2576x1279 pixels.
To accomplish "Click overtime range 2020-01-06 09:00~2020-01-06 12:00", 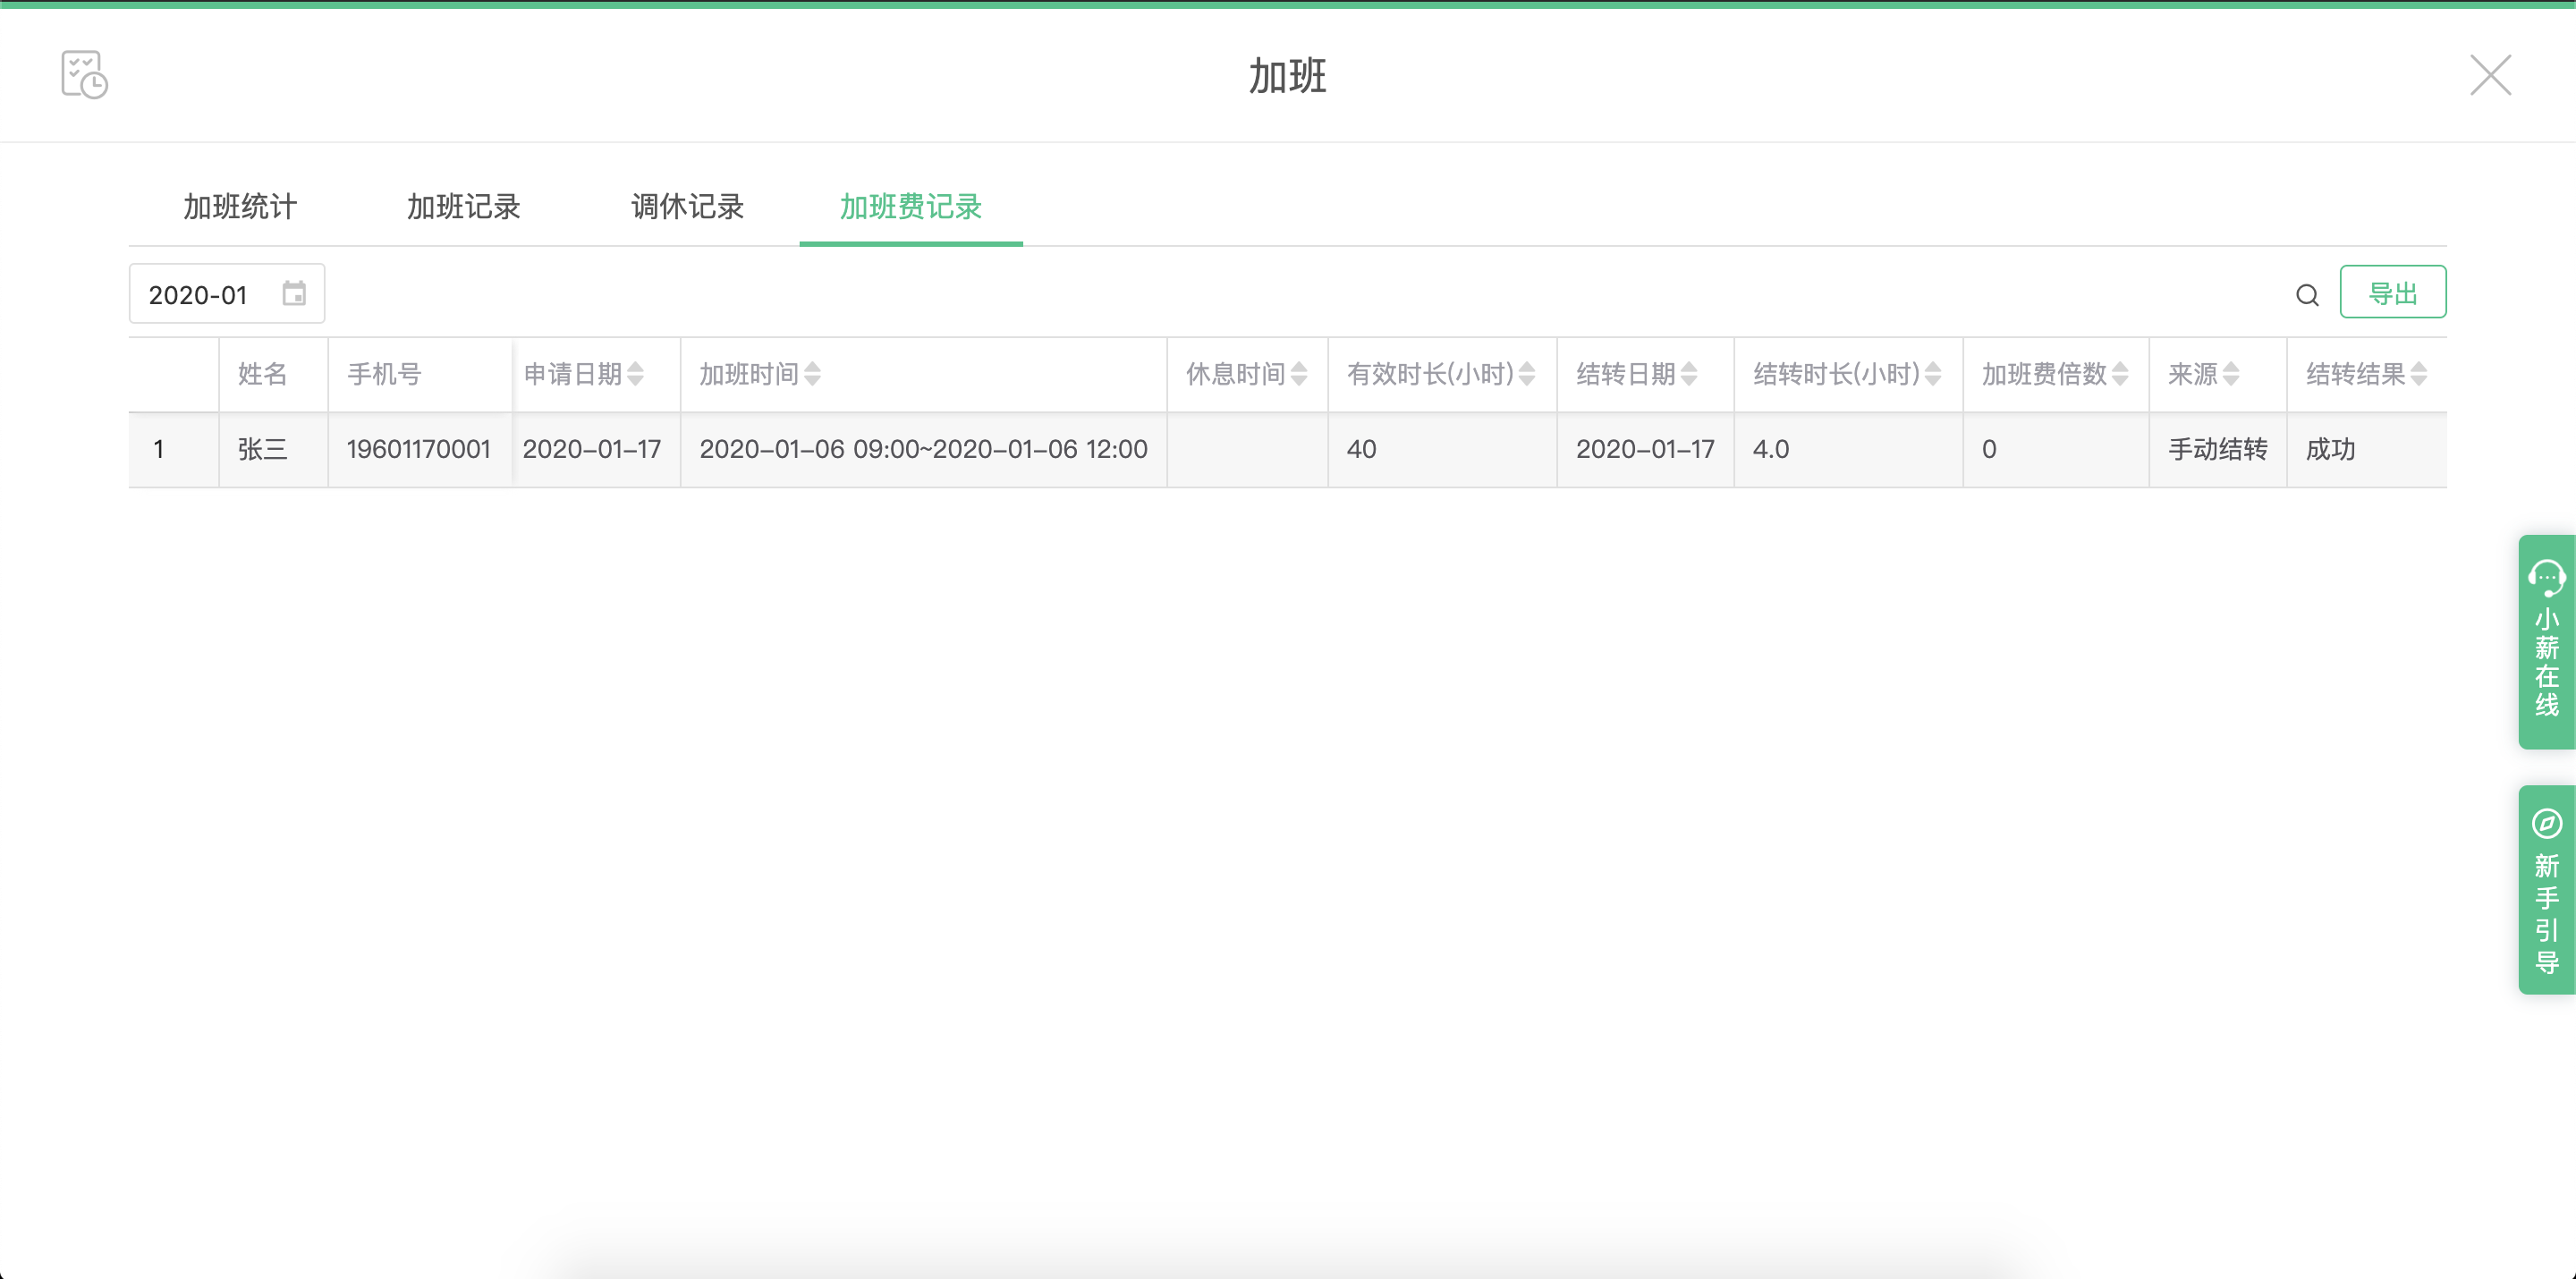I will point(923,449).
